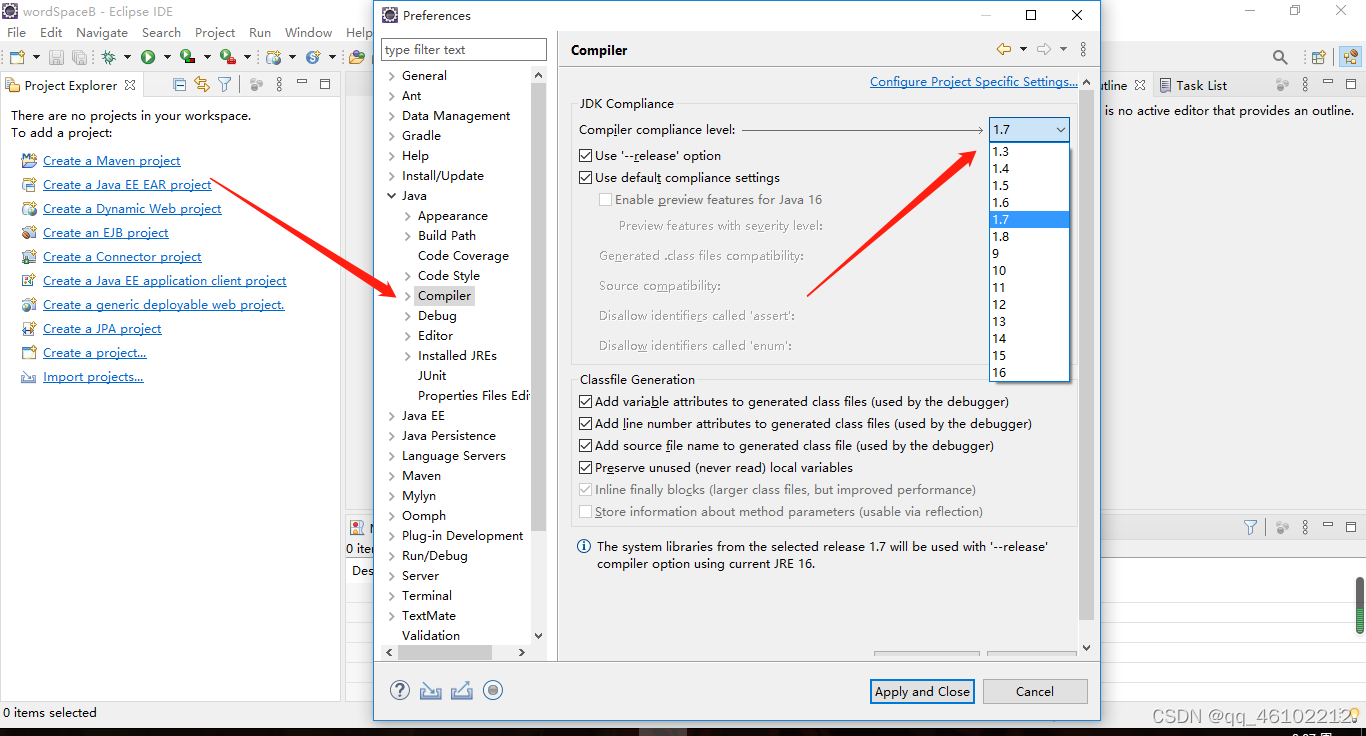Click the Import preferences icon
1366x736 pixels.
[430, 690]
